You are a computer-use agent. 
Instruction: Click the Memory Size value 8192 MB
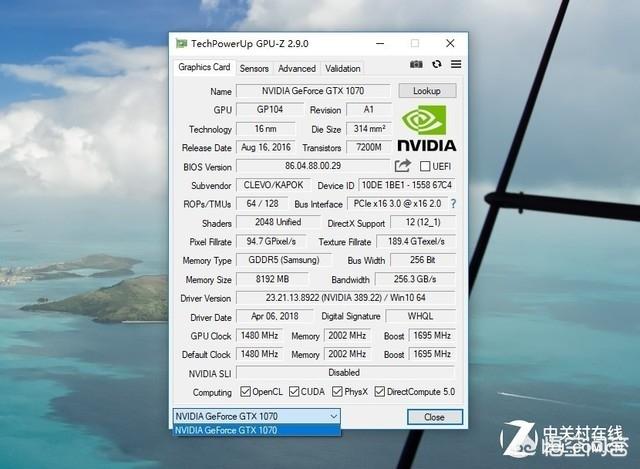pyautogui.click(x=272, y=279)
